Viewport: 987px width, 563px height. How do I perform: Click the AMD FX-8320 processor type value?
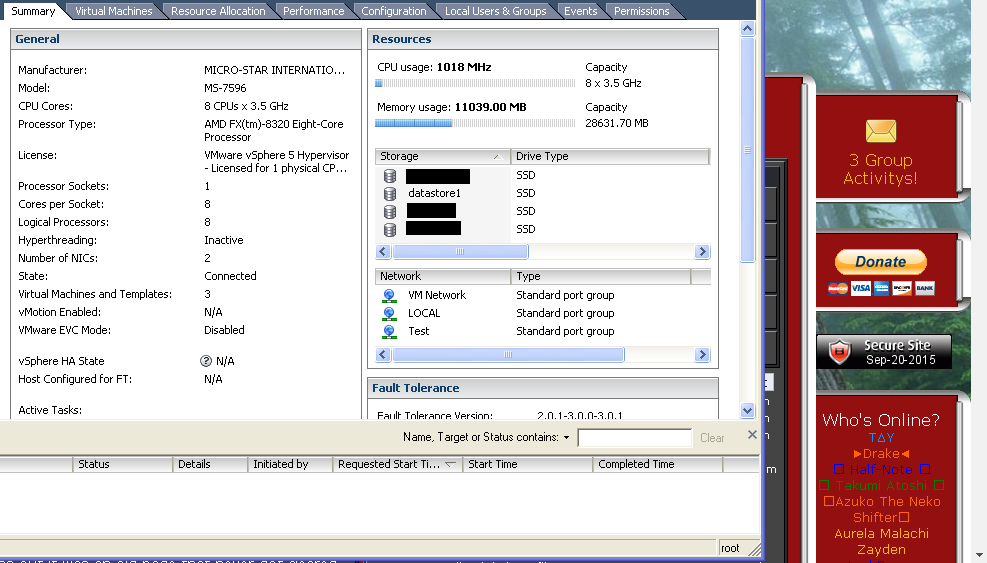274,131
